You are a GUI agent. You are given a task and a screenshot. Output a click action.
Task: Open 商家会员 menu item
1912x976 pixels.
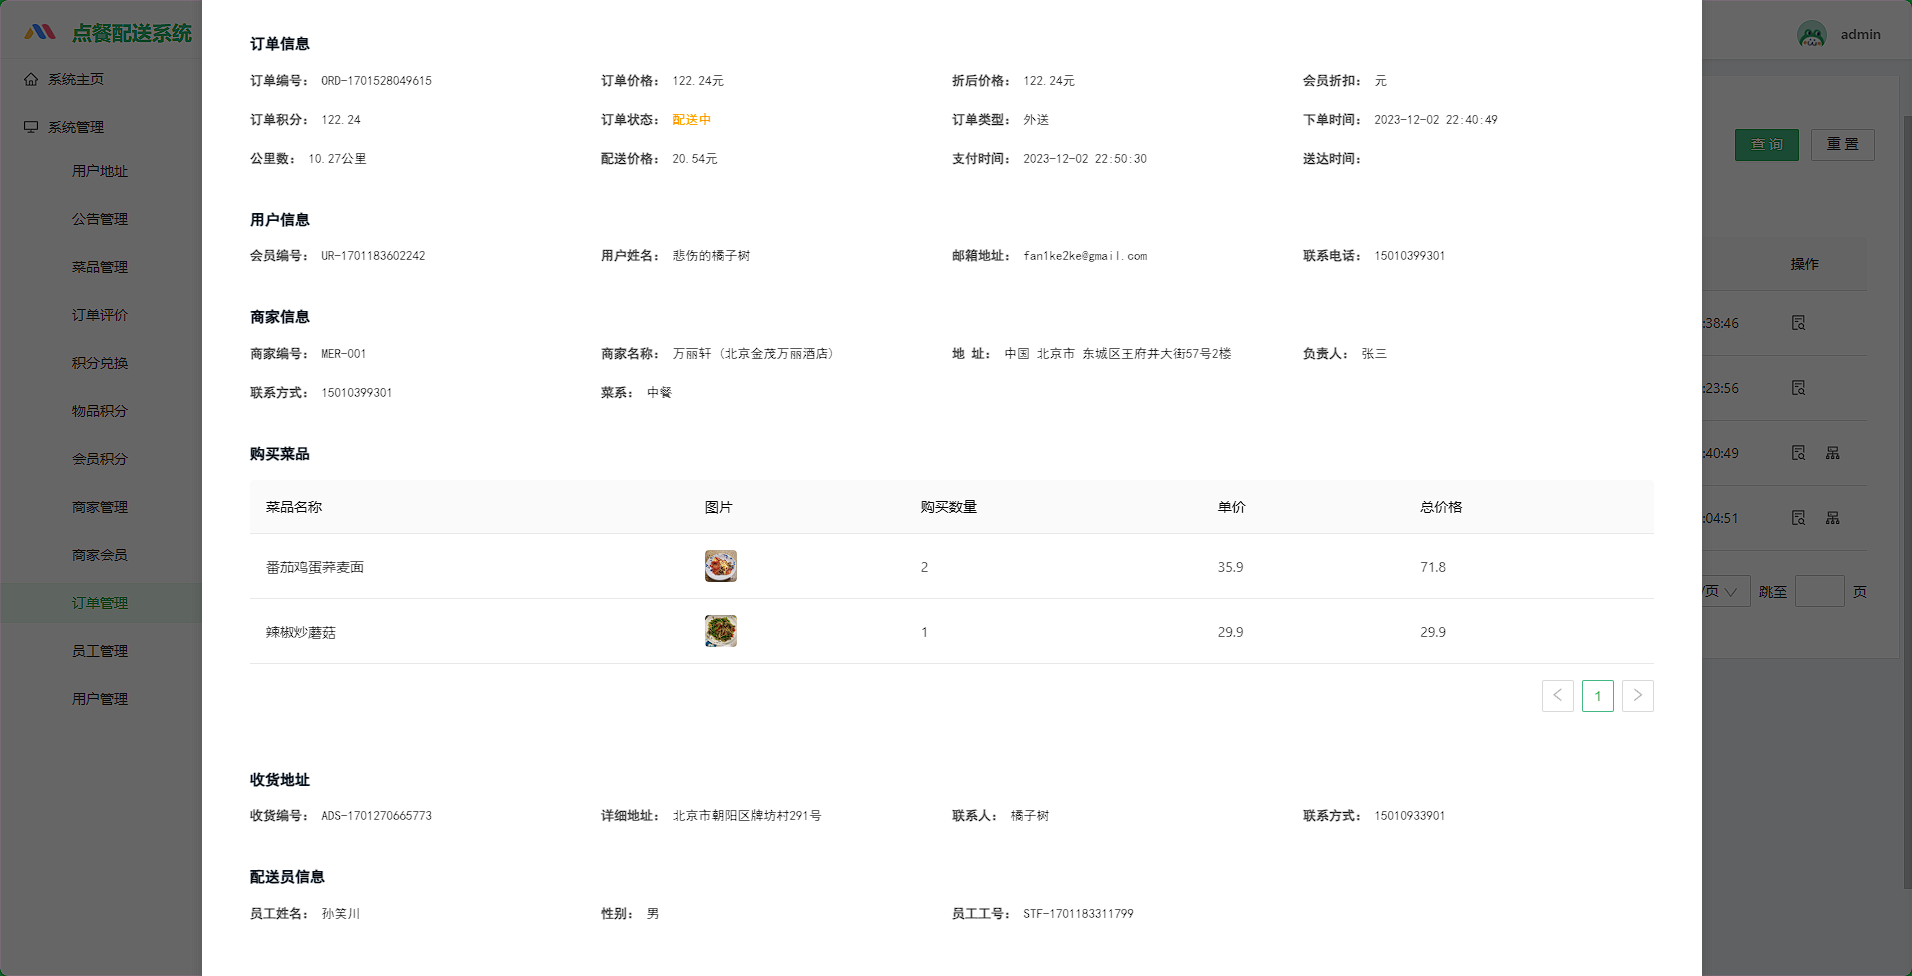point(101,555)
